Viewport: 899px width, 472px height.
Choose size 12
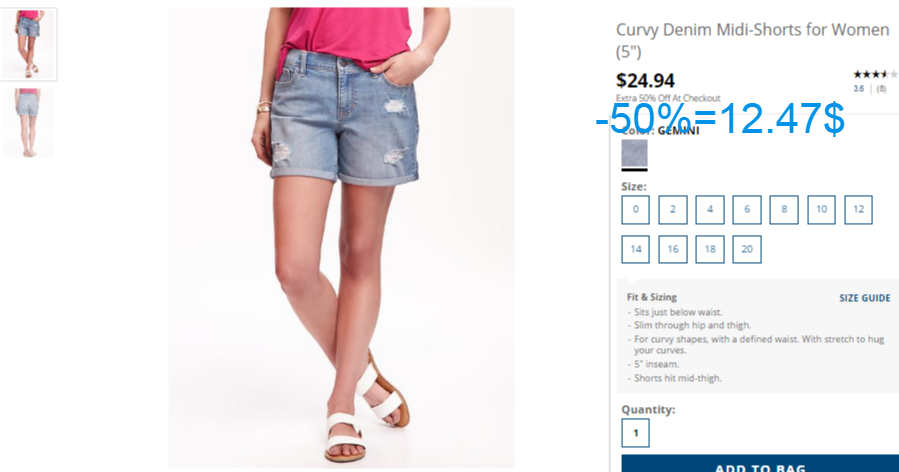858,210
